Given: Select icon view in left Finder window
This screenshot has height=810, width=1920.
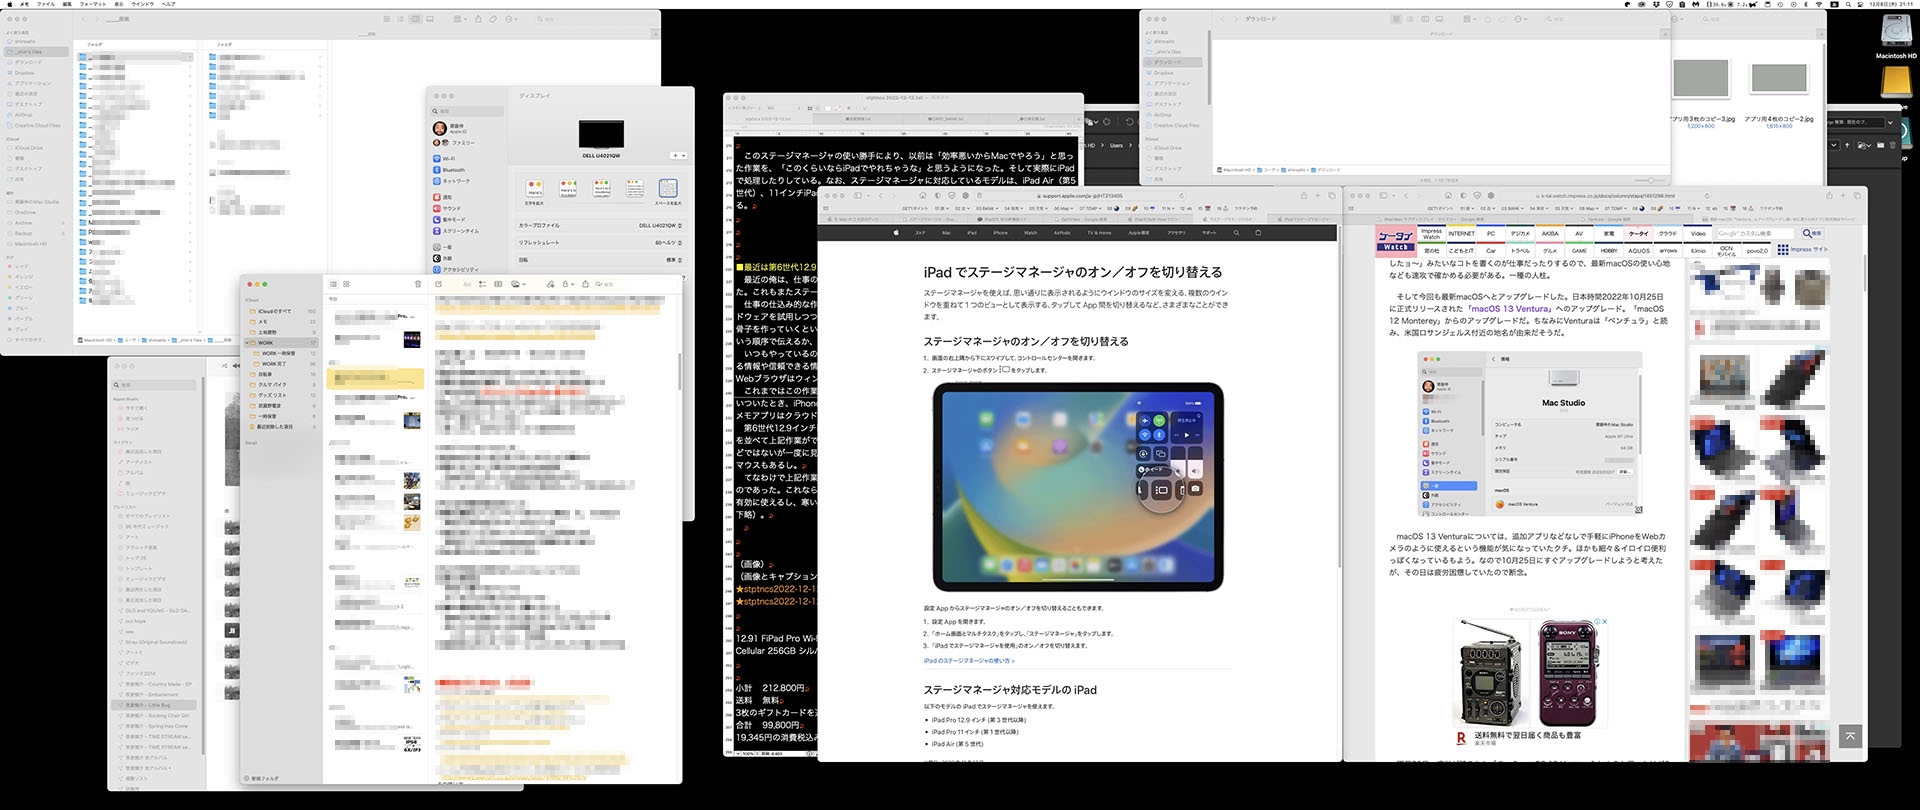Looking at the screenshot, I should tap(387, 19).
